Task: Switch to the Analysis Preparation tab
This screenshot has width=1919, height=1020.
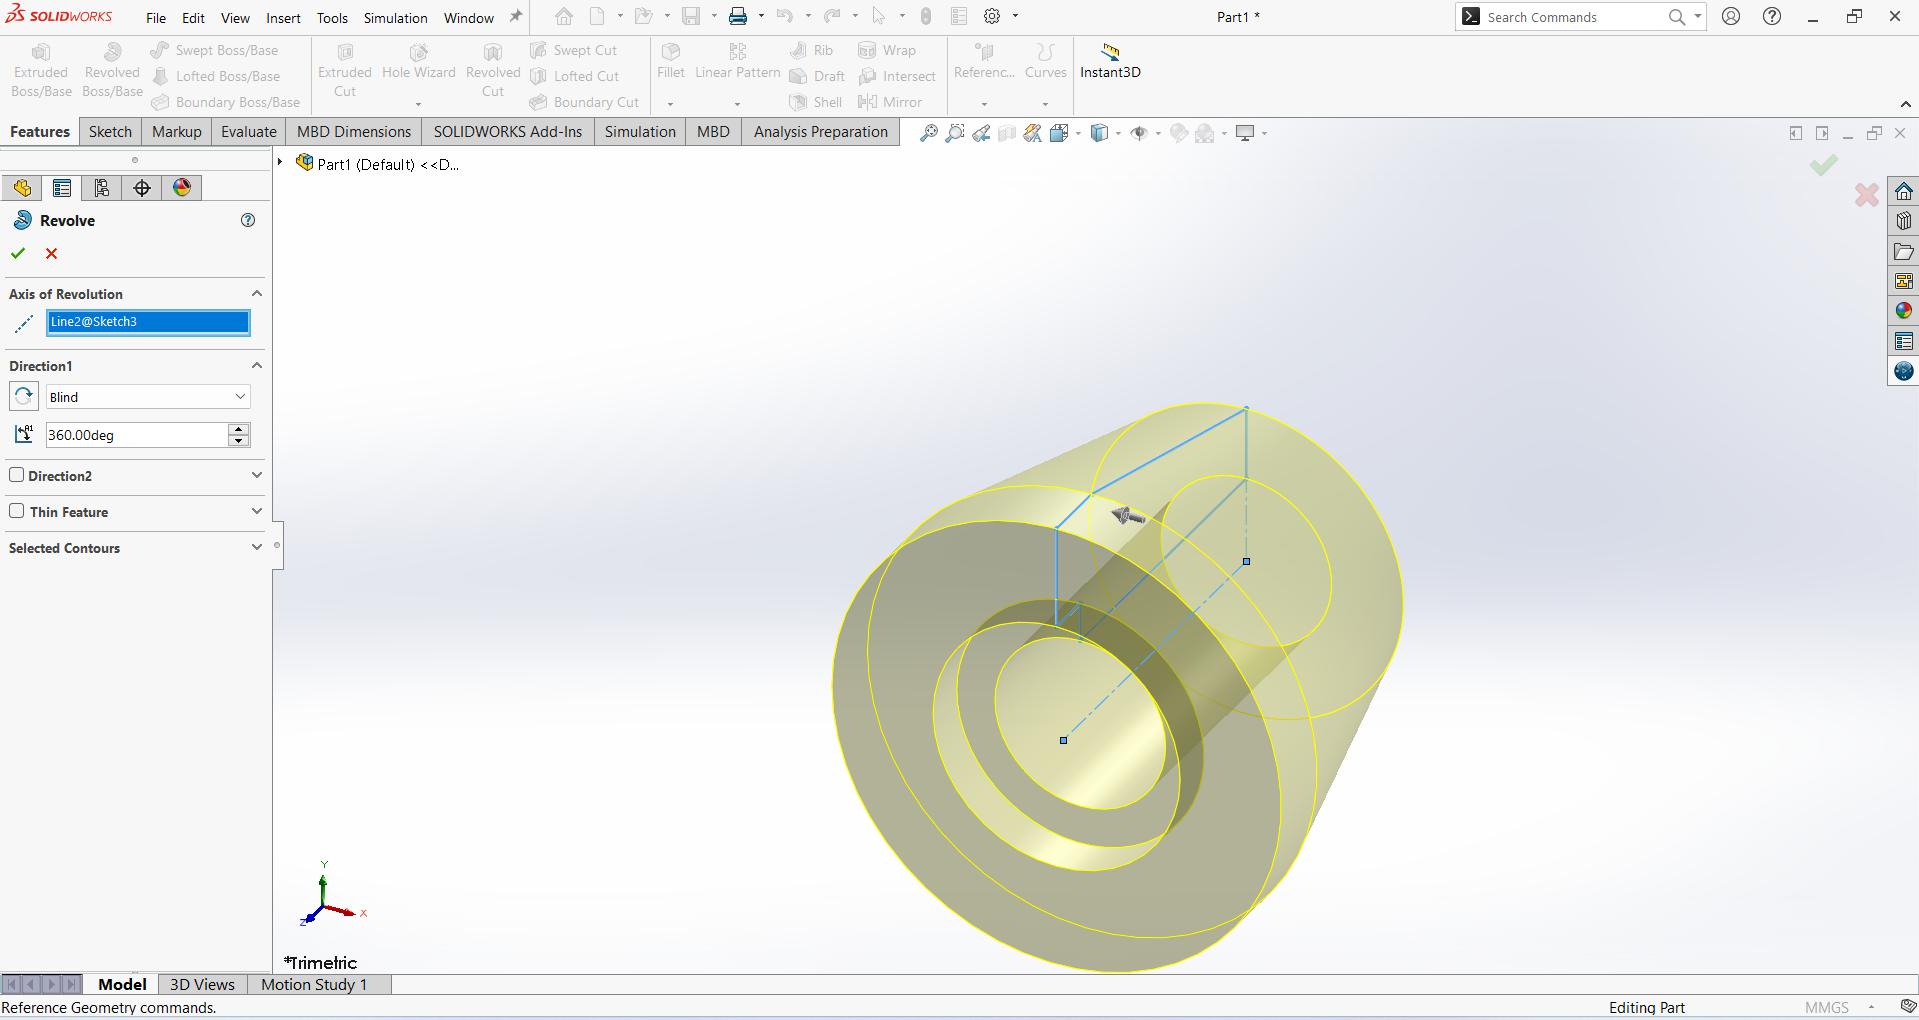Action: pos(821,132)
